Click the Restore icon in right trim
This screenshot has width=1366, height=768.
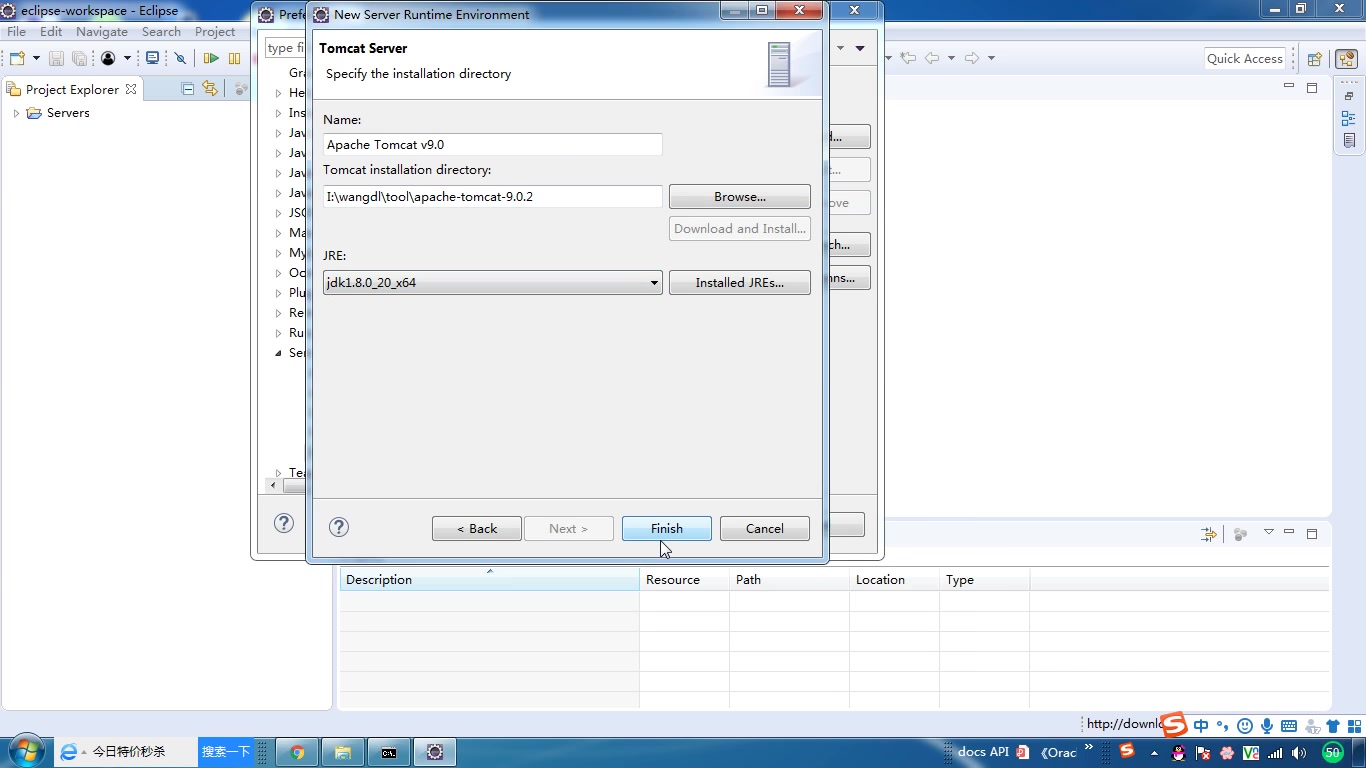pos(1349,96)
